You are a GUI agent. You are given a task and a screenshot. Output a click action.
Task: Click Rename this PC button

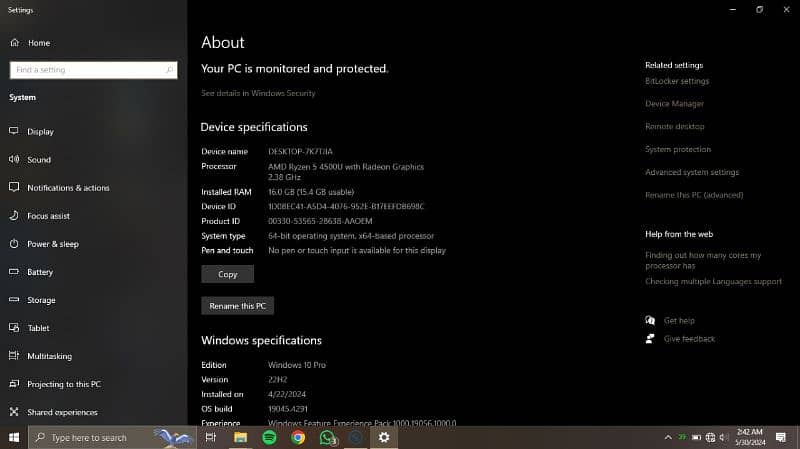[x=237, y=306]
